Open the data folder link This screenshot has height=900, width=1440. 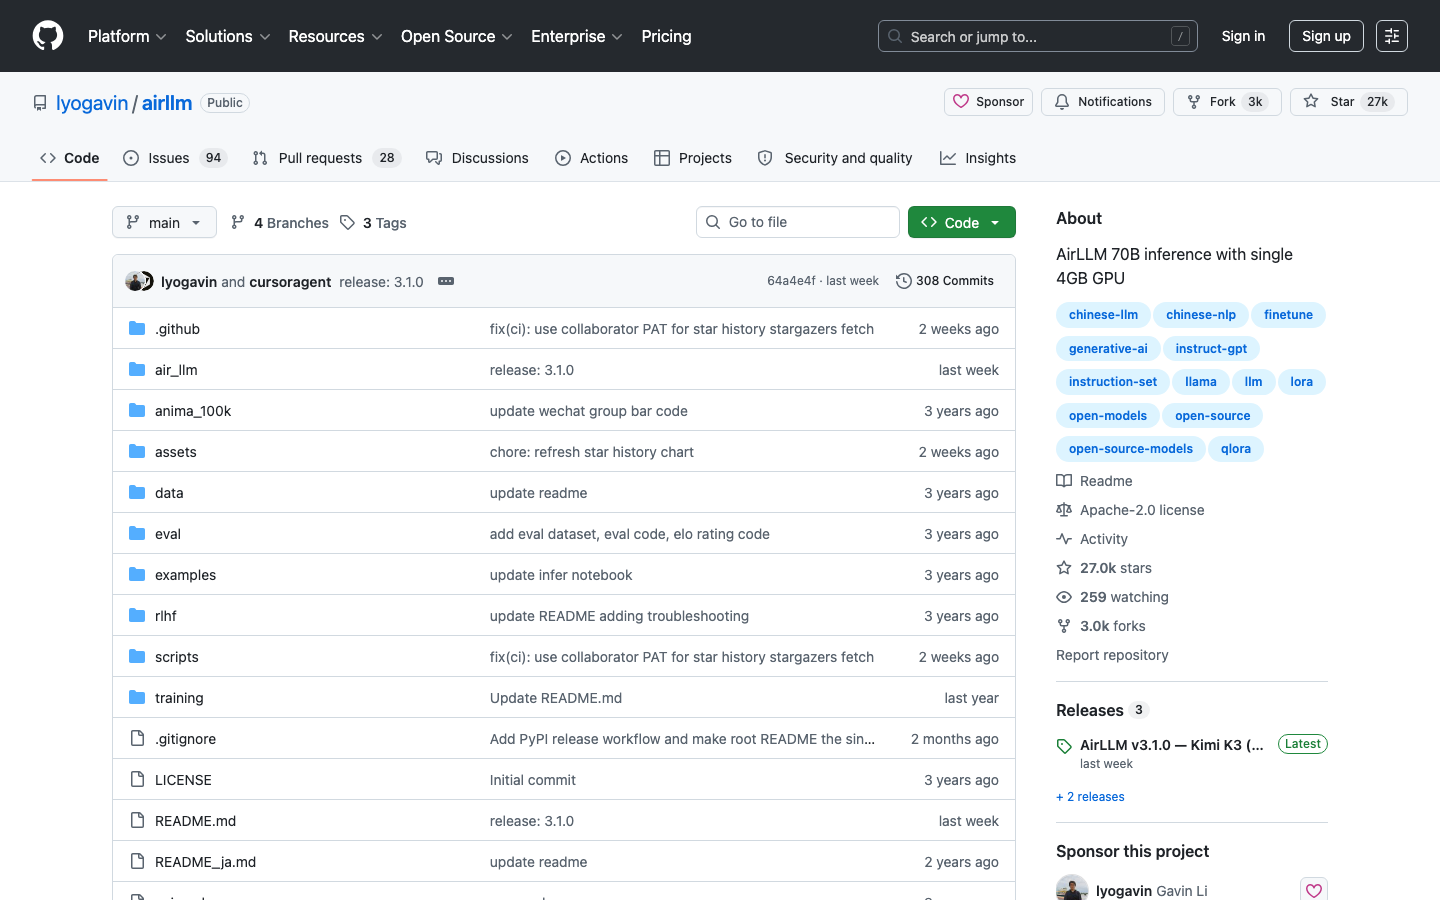click(169, 493)
